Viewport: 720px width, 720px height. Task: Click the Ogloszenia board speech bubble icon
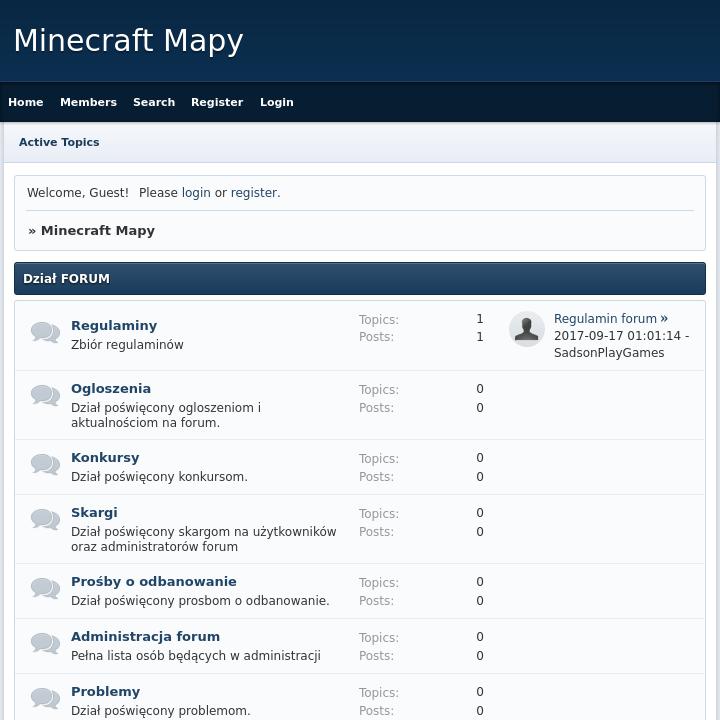click(45, 396)
